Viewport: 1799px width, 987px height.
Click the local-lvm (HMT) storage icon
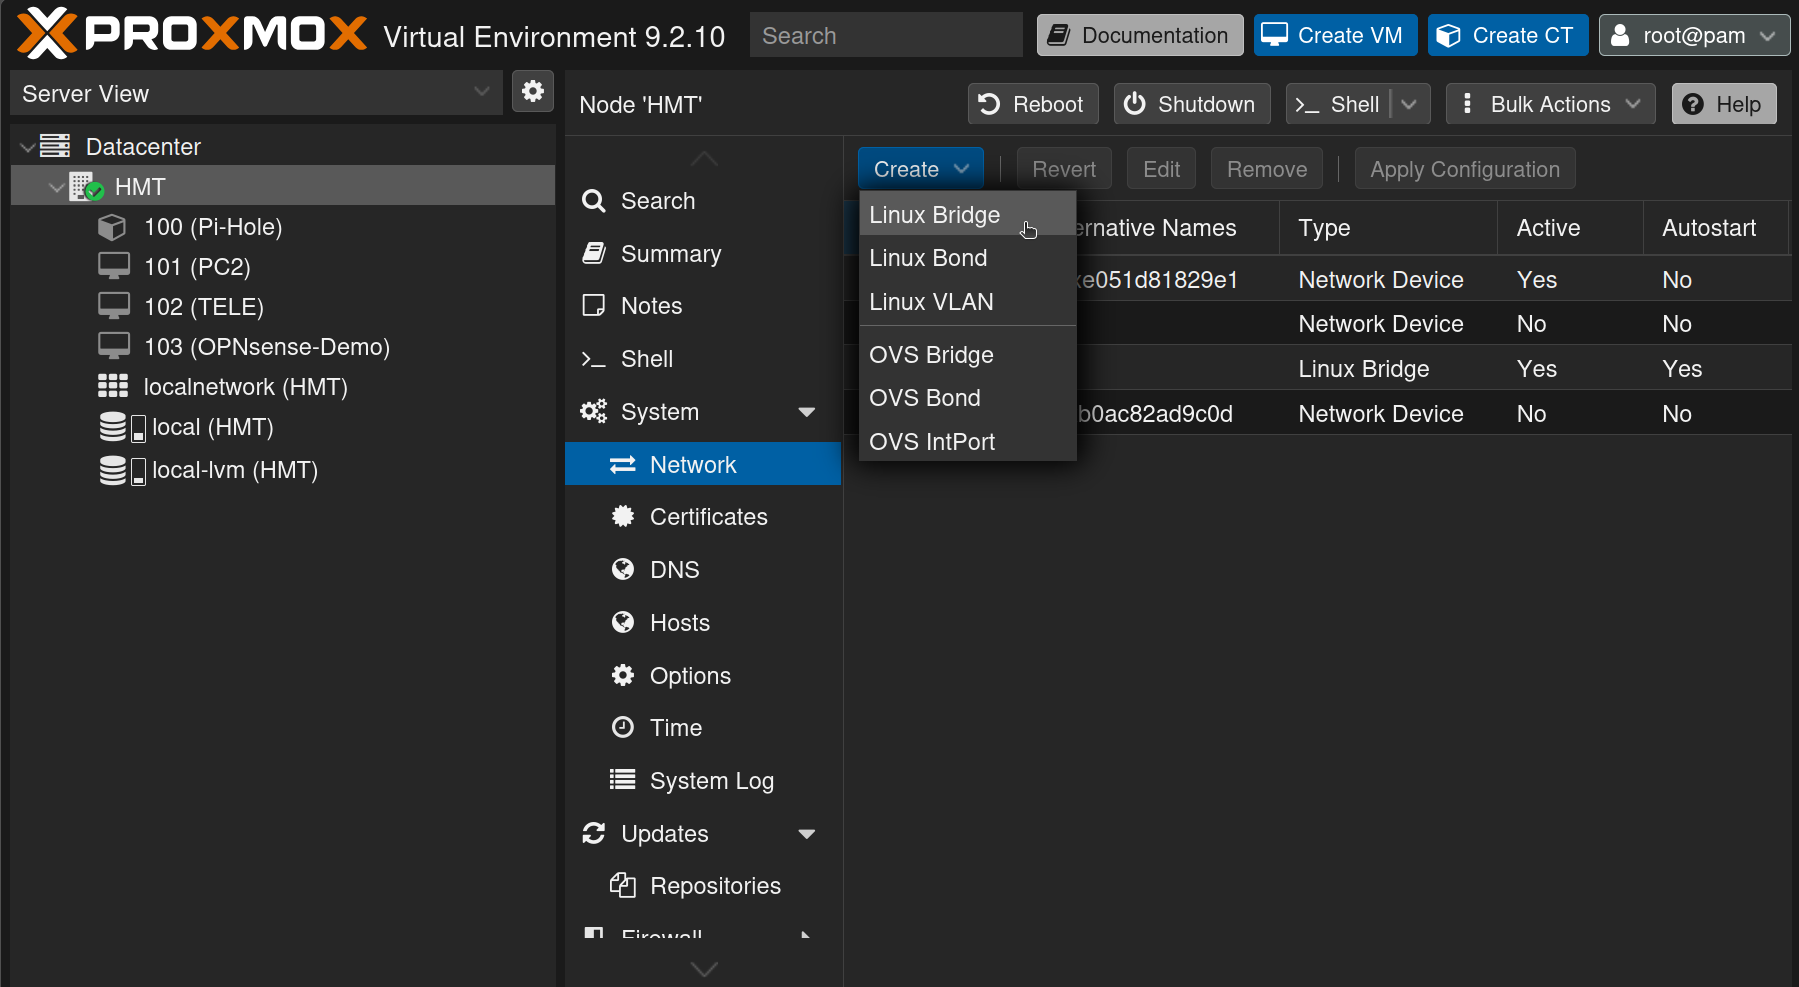[122, 470]
